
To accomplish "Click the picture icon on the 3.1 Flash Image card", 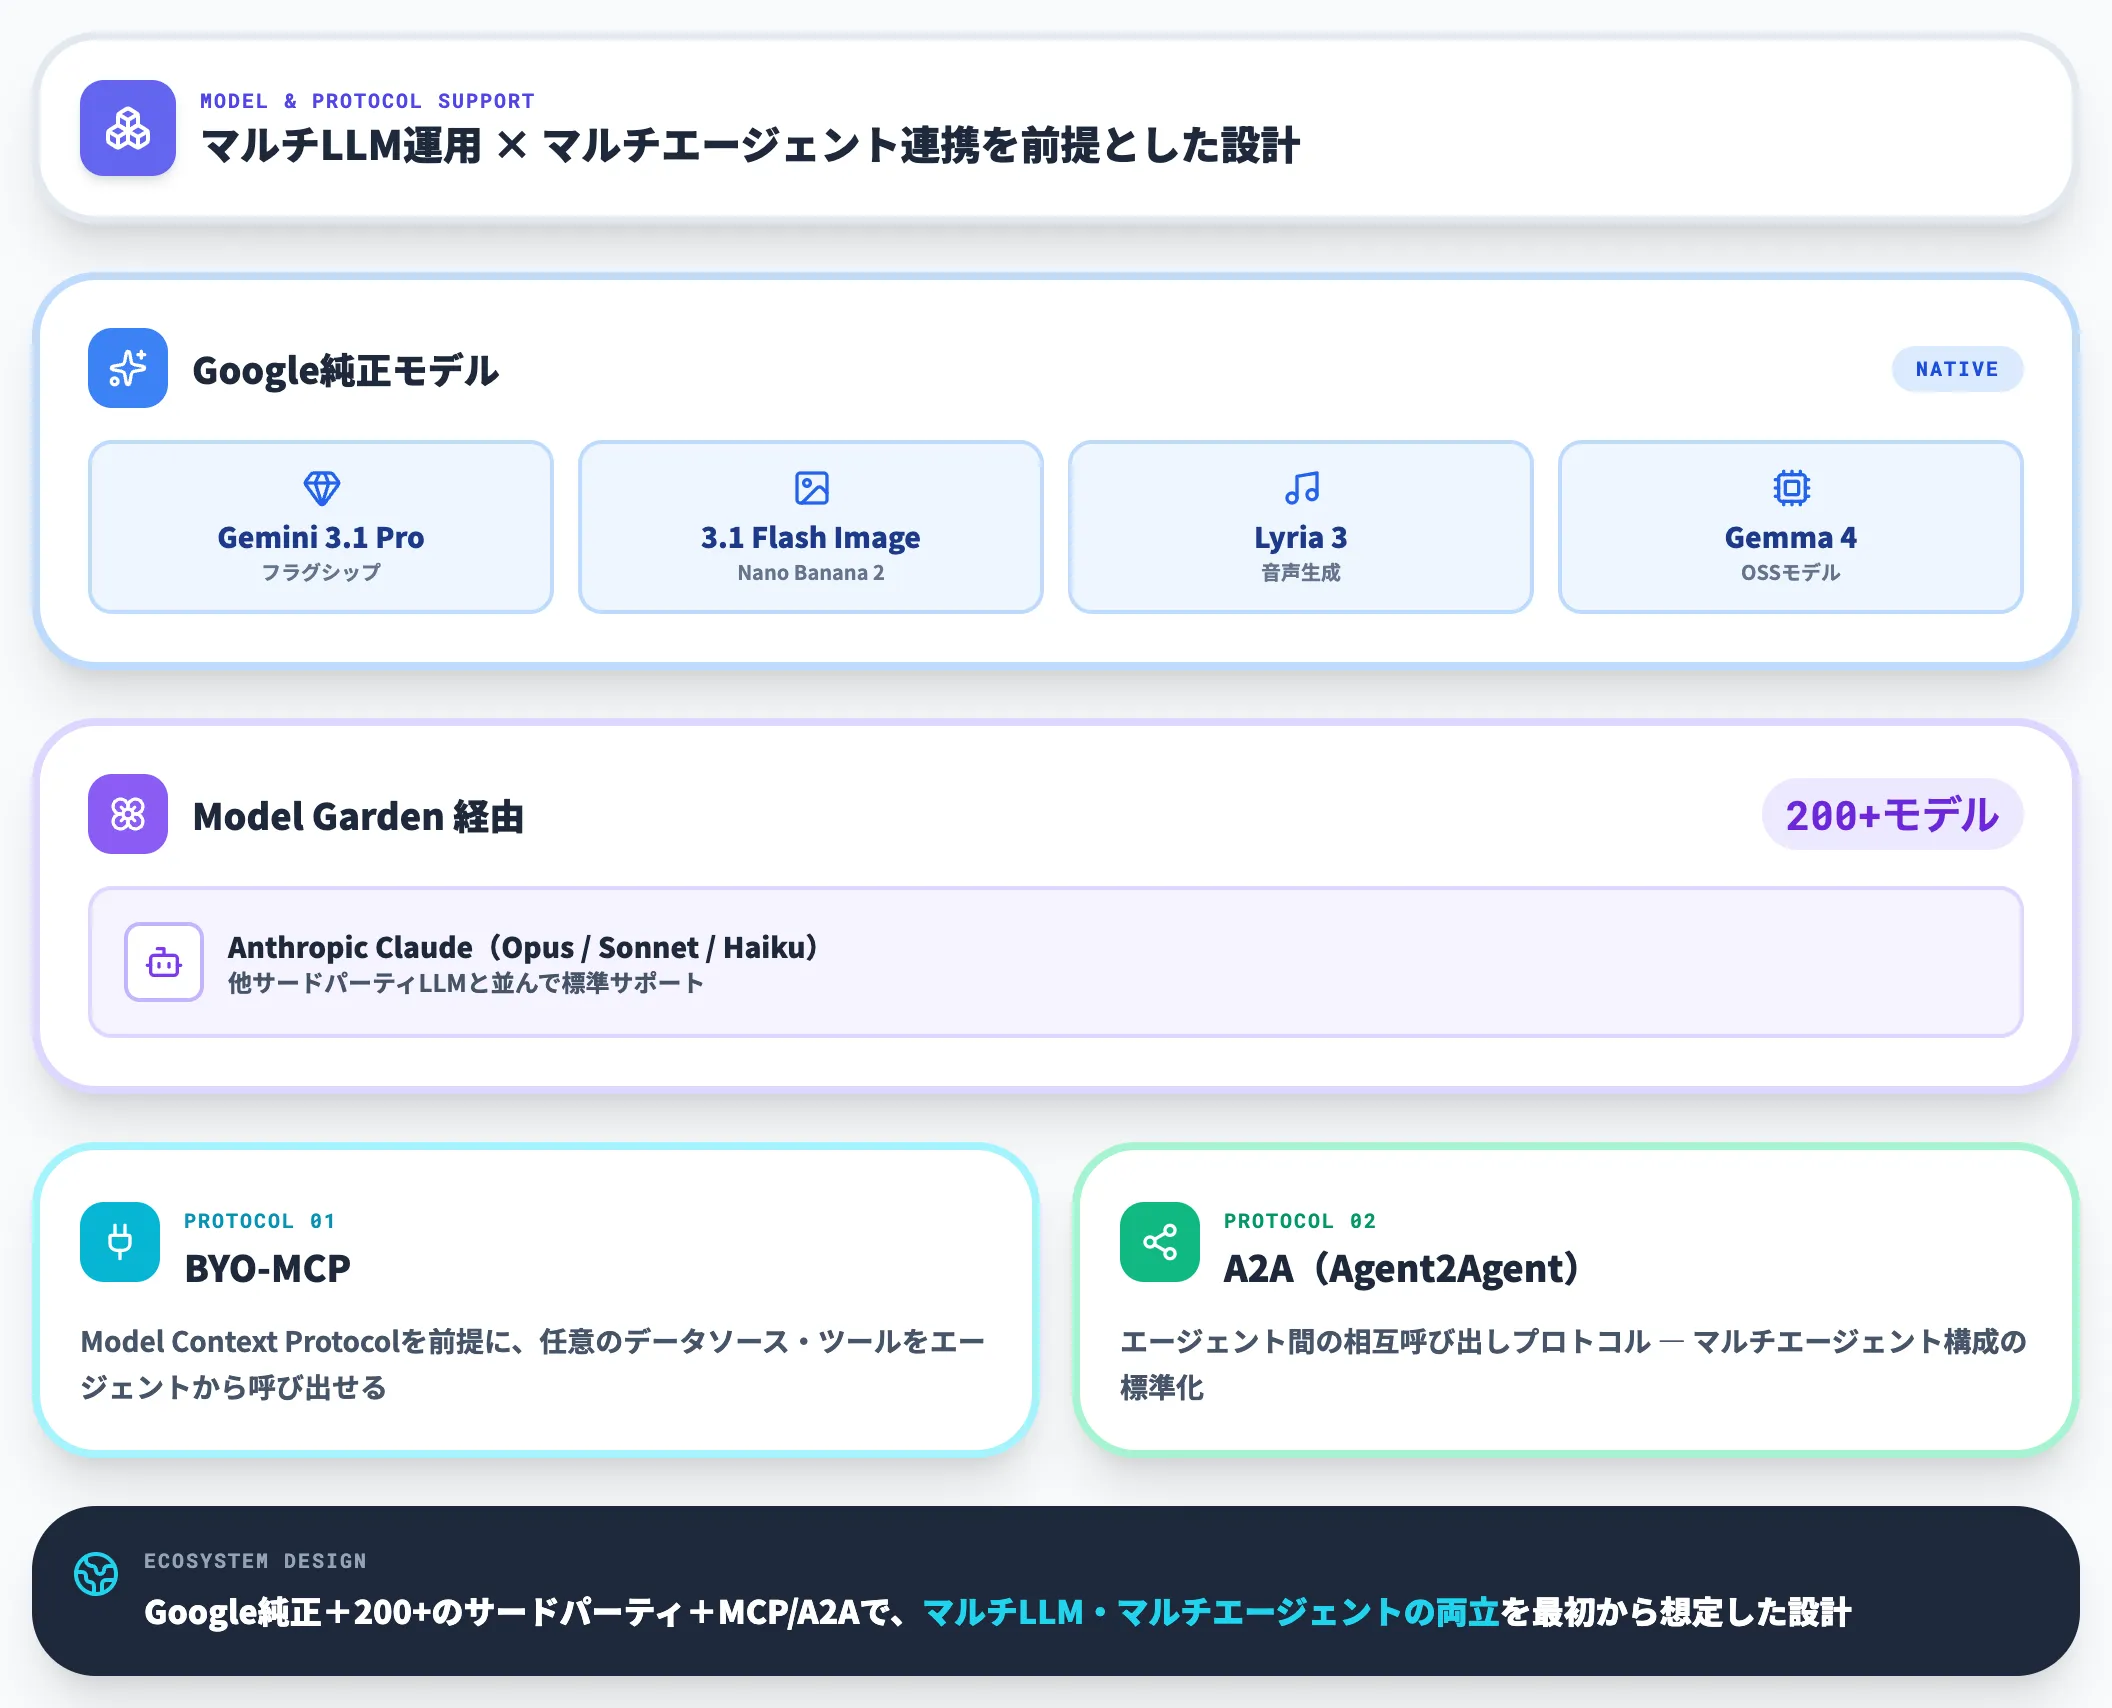I will (x=809, y=487).
